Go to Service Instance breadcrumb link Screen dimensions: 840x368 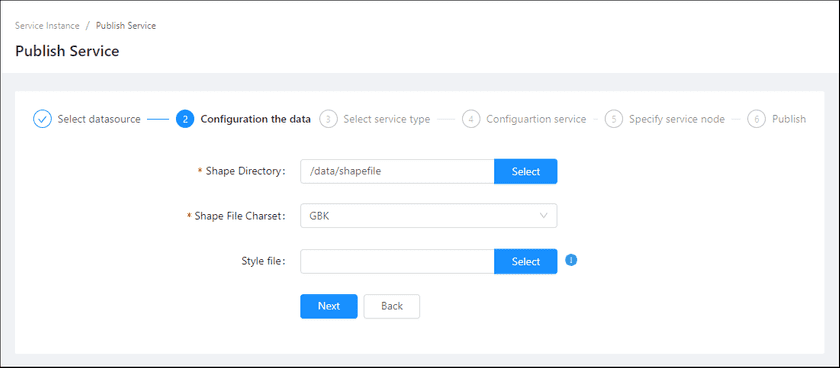pos(47,26)
